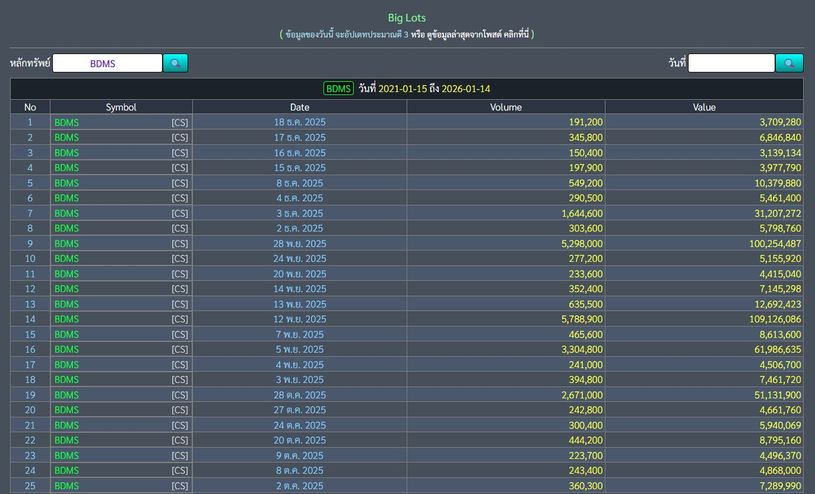The width and height of the screenshot is (815, 494).
Task: Click the search button next to the date field
Action: click(x=789, y=63)
